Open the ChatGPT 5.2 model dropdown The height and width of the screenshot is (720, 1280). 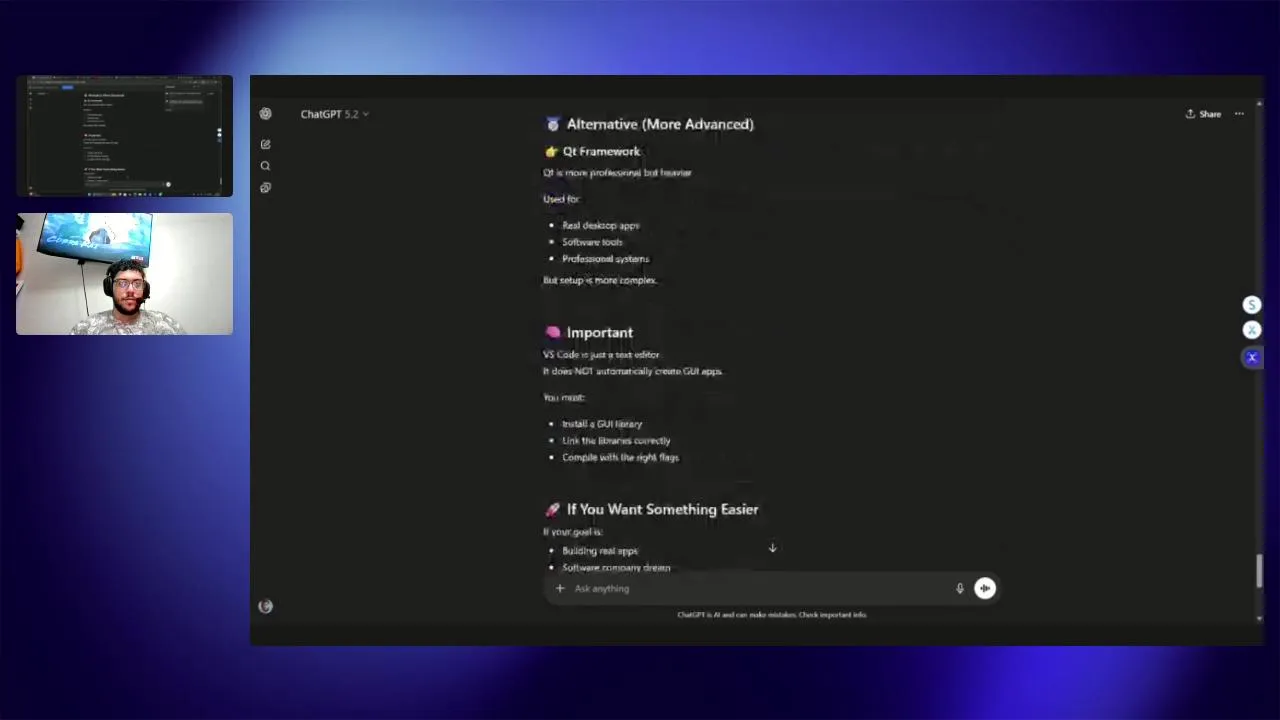pyautogui.click(x=334, y=114)
